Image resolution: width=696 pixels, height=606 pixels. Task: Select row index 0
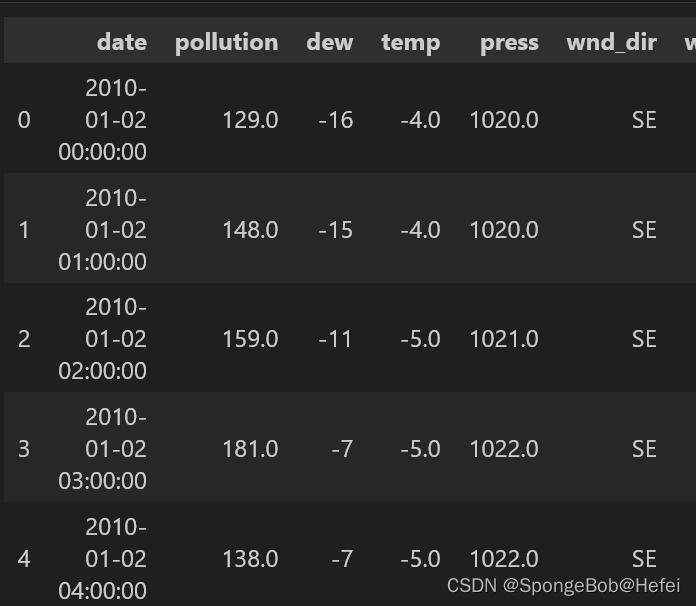click(24, 120)
